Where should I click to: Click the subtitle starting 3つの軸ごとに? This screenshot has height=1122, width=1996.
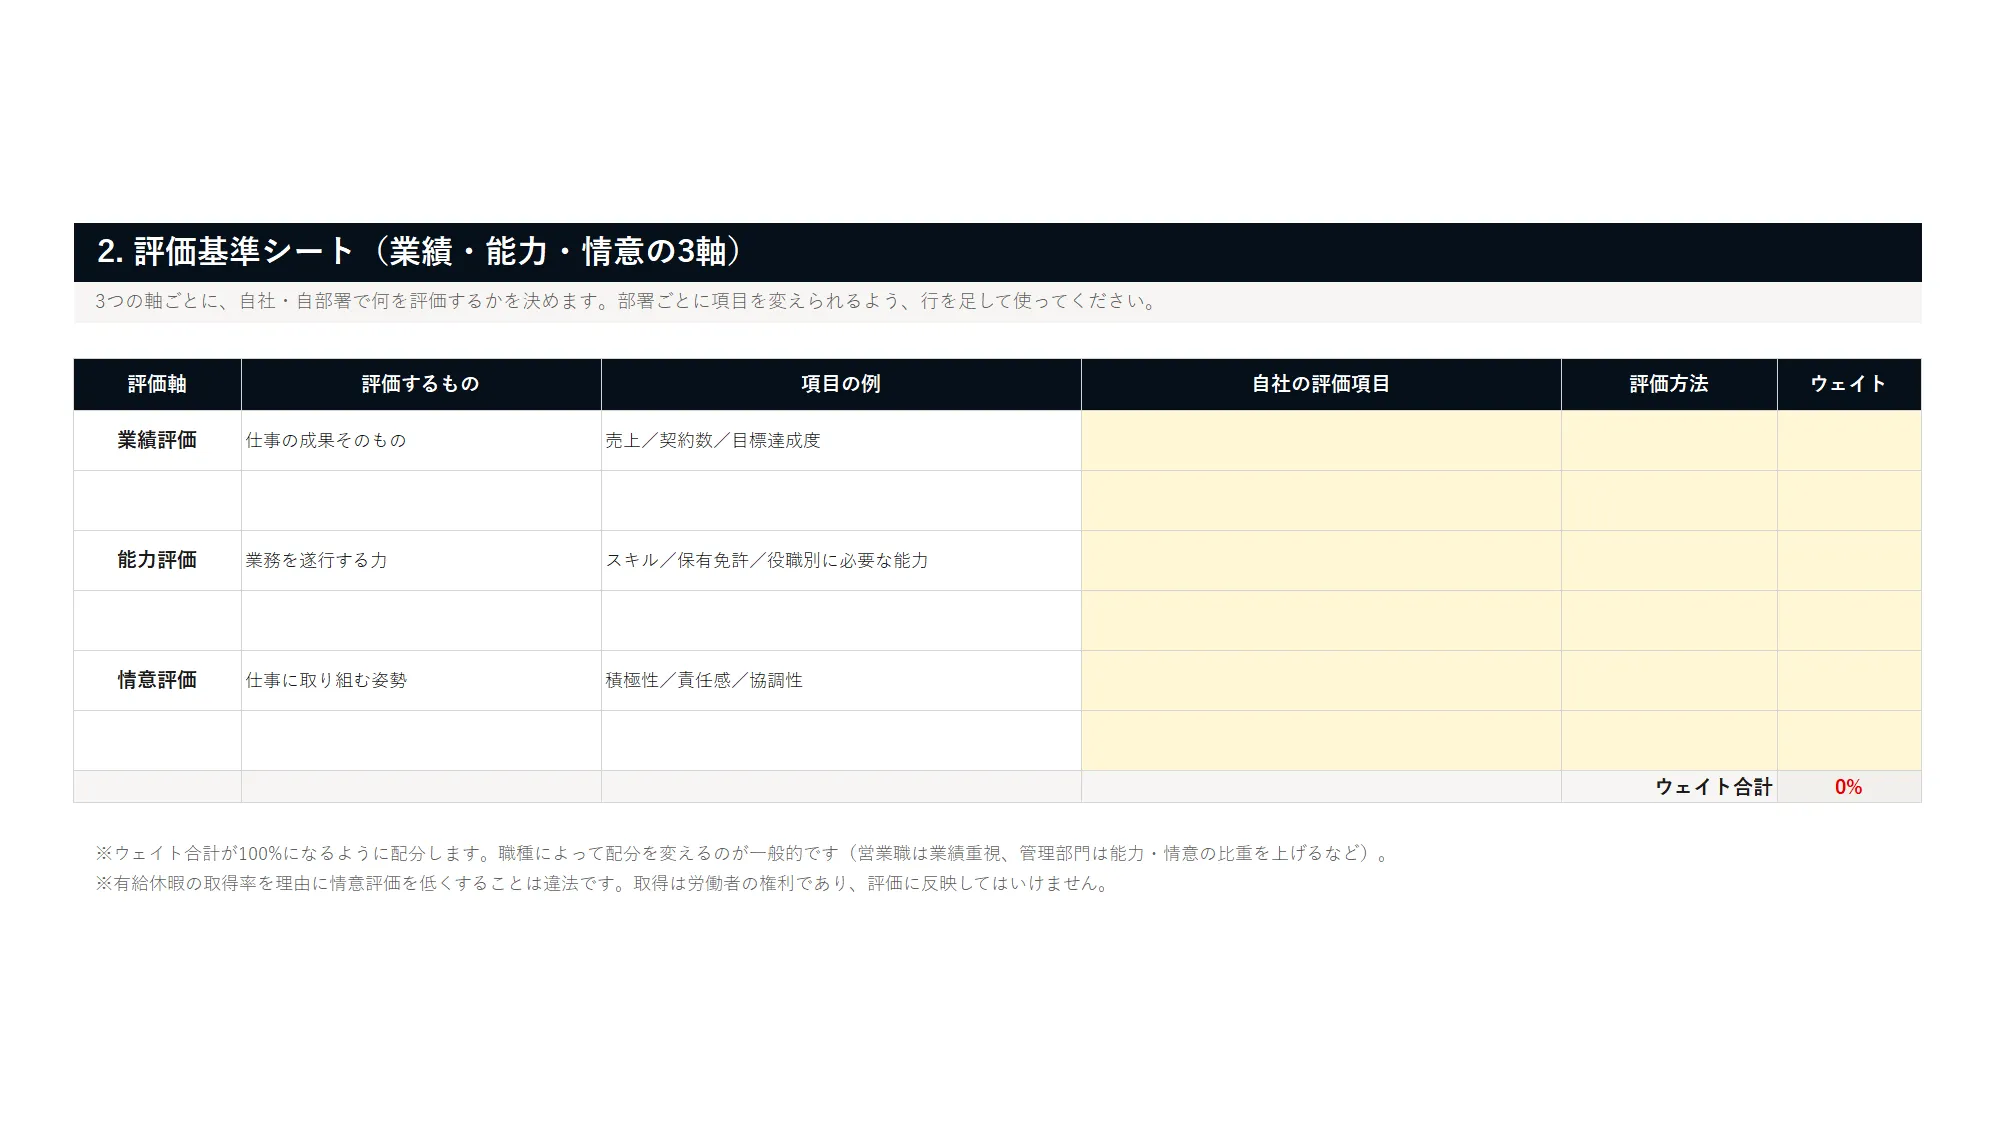(x=627, y=301)
